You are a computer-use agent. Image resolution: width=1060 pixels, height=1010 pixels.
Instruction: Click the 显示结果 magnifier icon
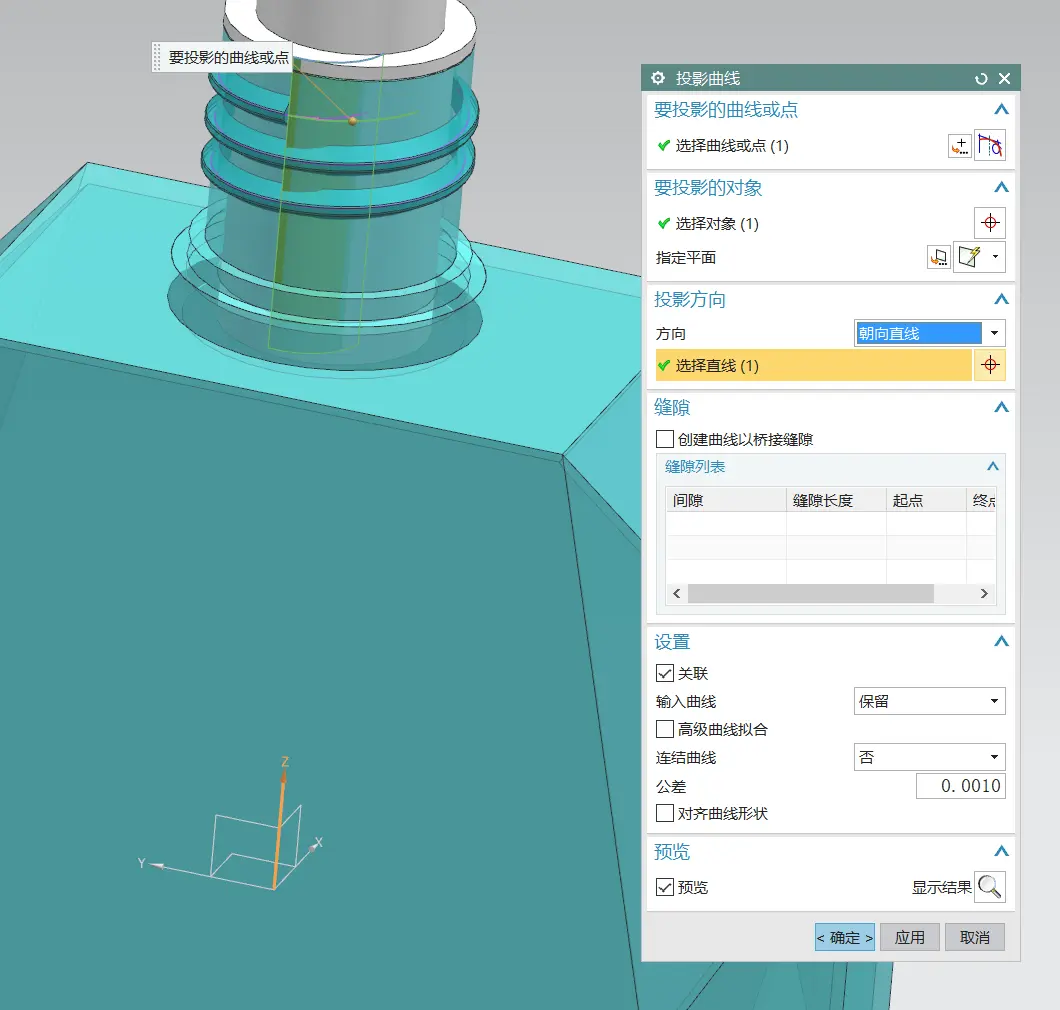point(990,887)
